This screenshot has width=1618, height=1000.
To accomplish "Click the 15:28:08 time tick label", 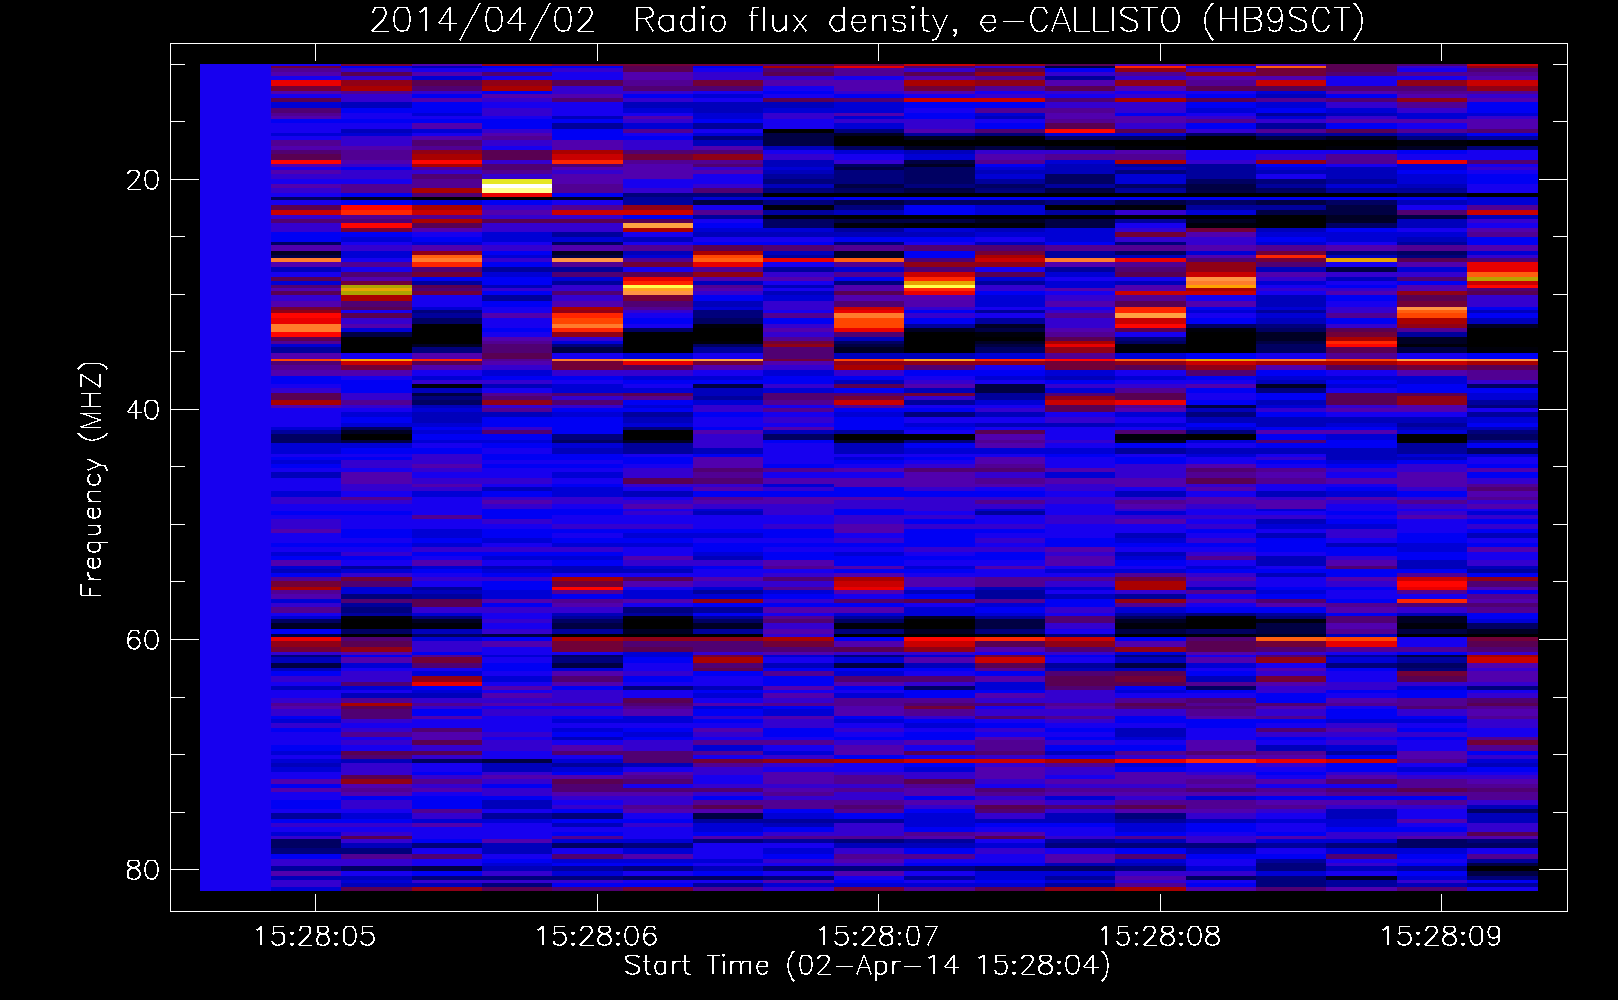I will click(1160, 936).
